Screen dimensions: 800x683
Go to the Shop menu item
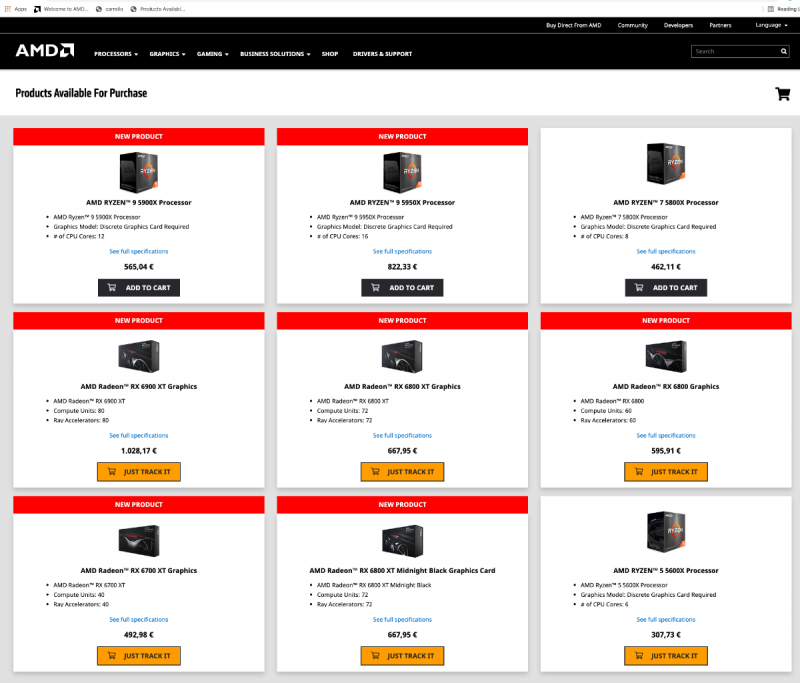330,54
